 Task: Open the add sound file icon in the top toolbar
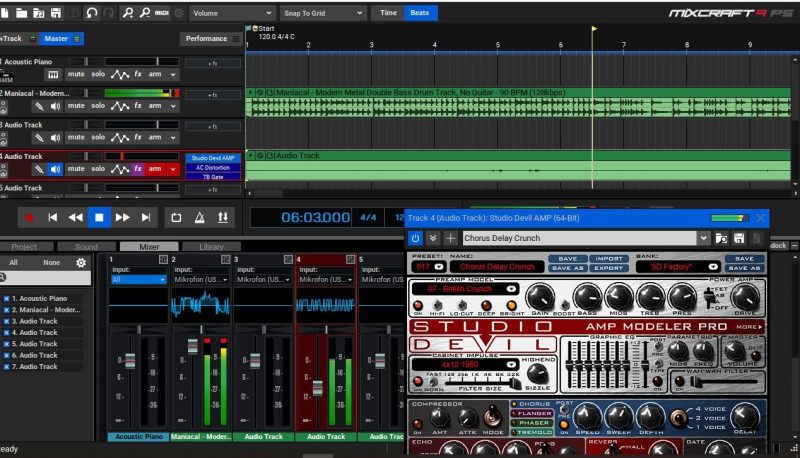(x=39, y=13)
